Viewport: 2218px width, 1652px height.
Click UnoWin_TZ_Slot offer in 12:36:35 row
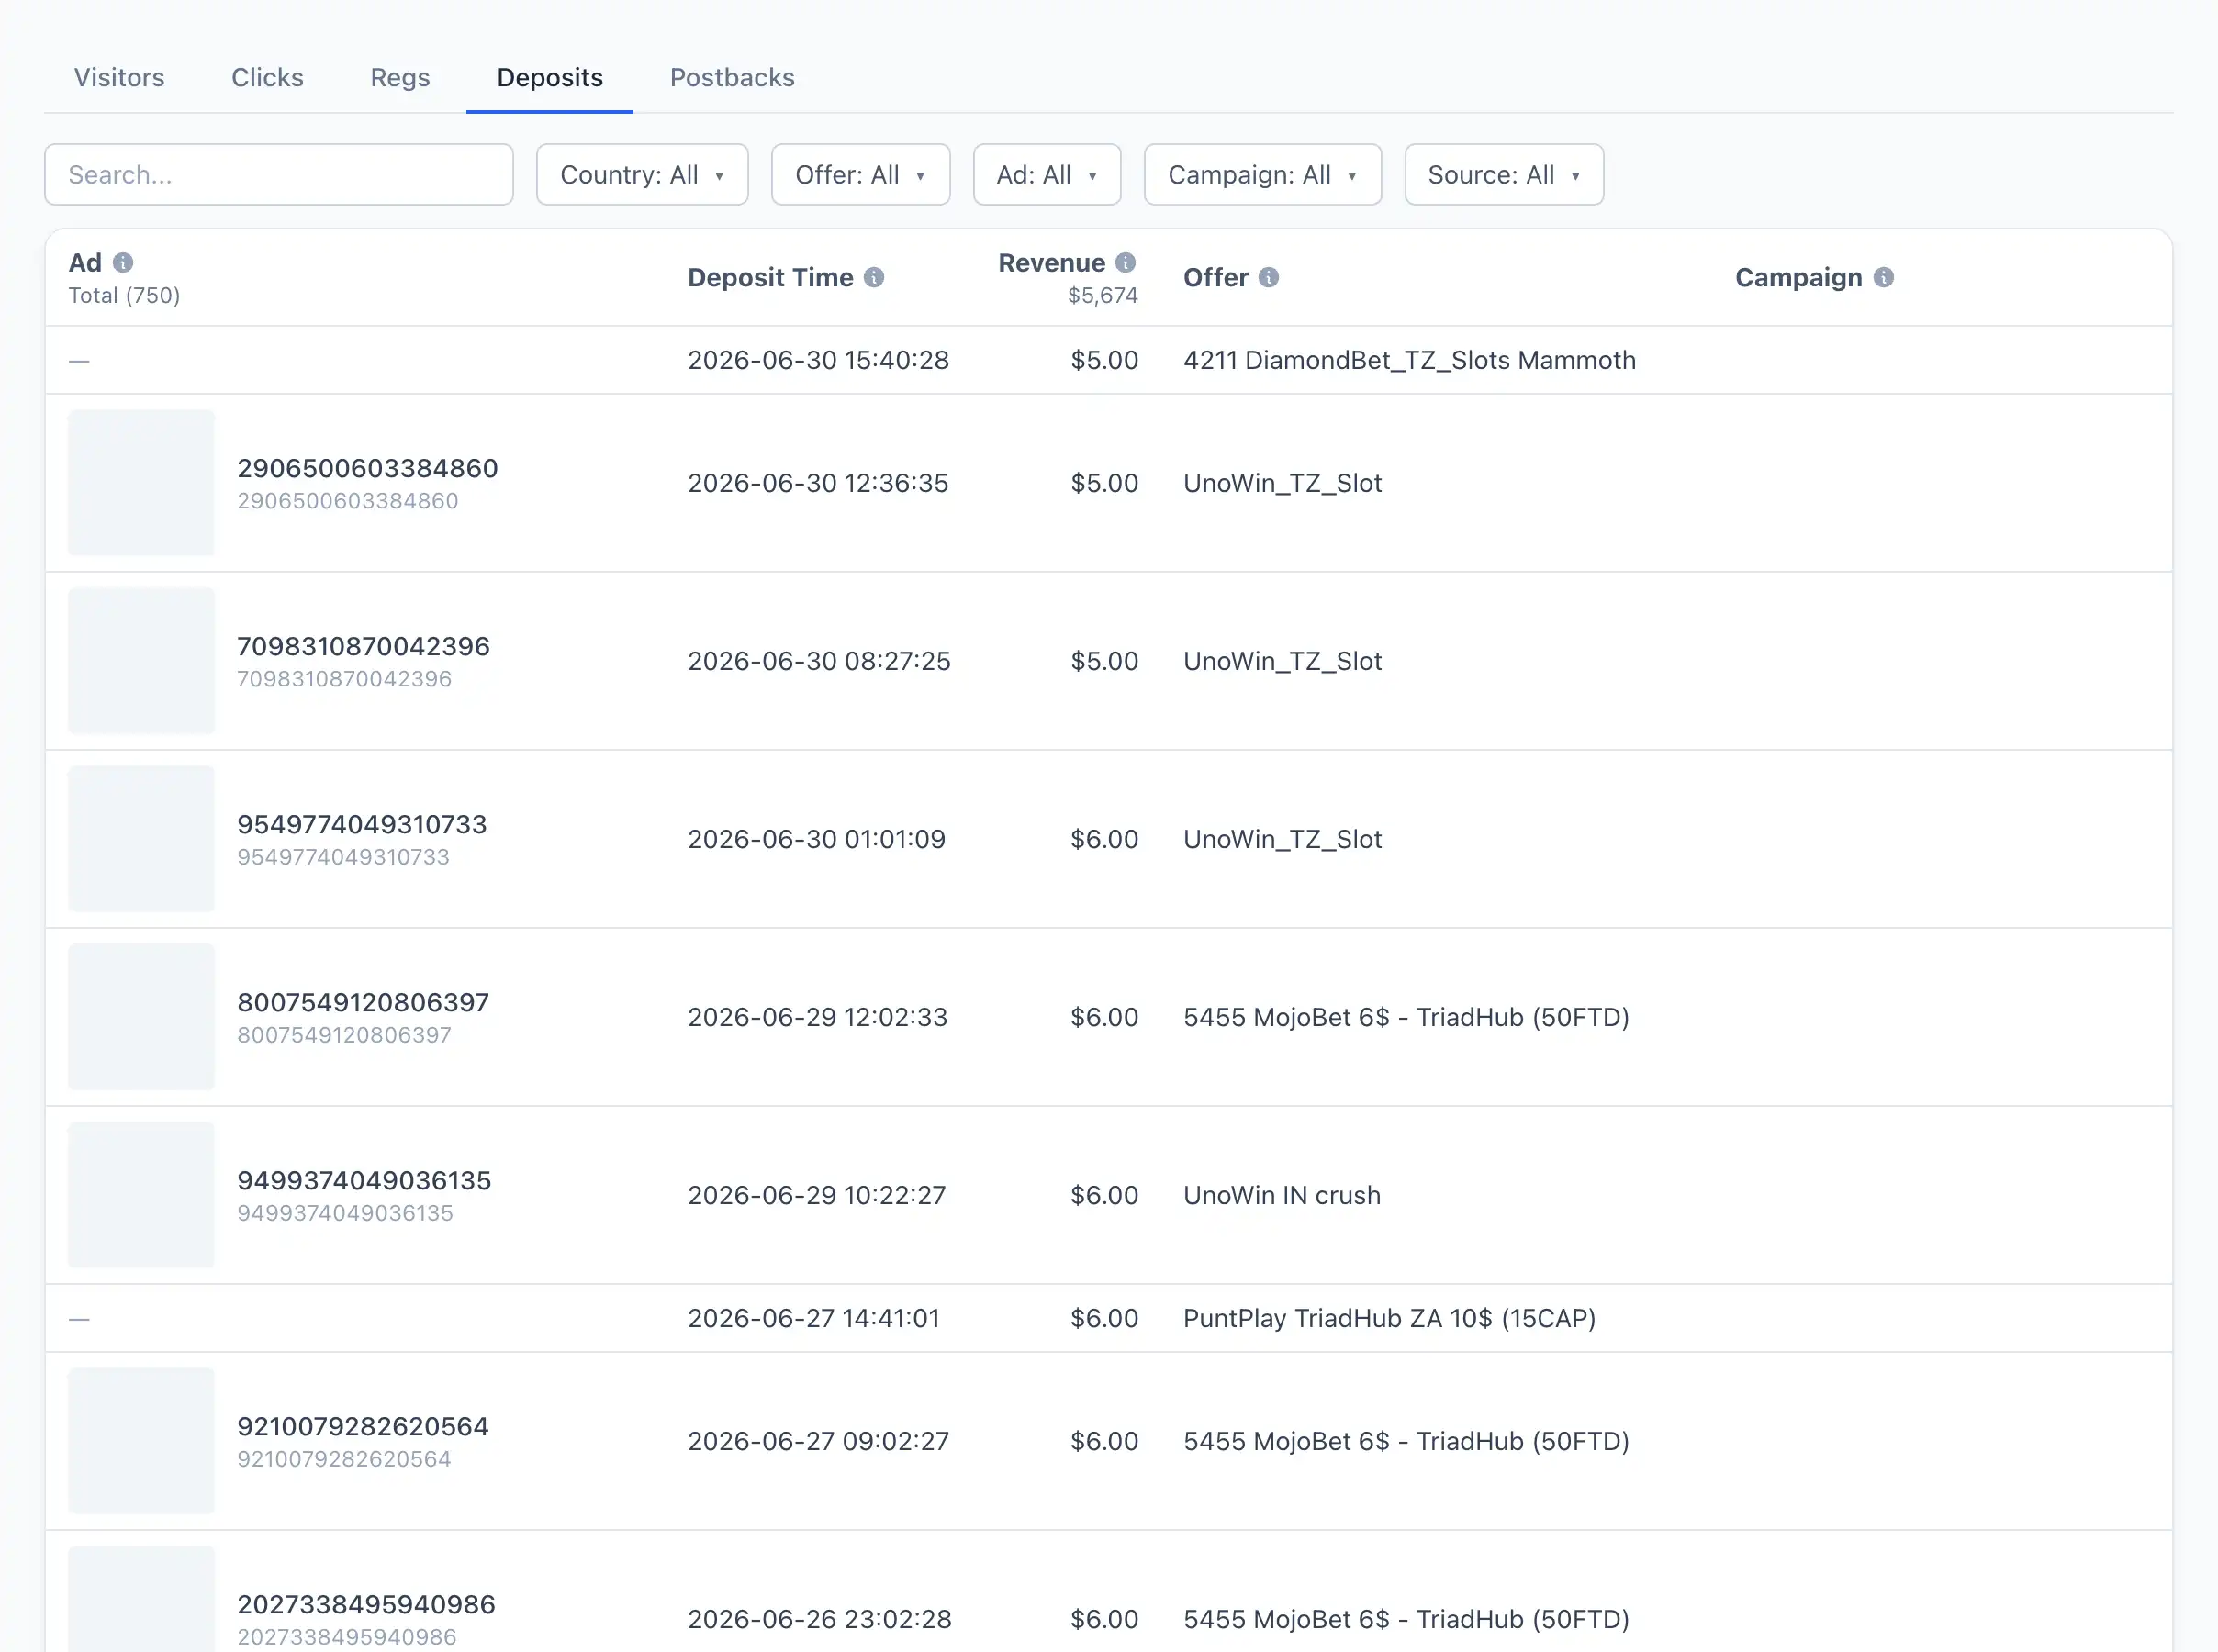tap(1282, 483)
